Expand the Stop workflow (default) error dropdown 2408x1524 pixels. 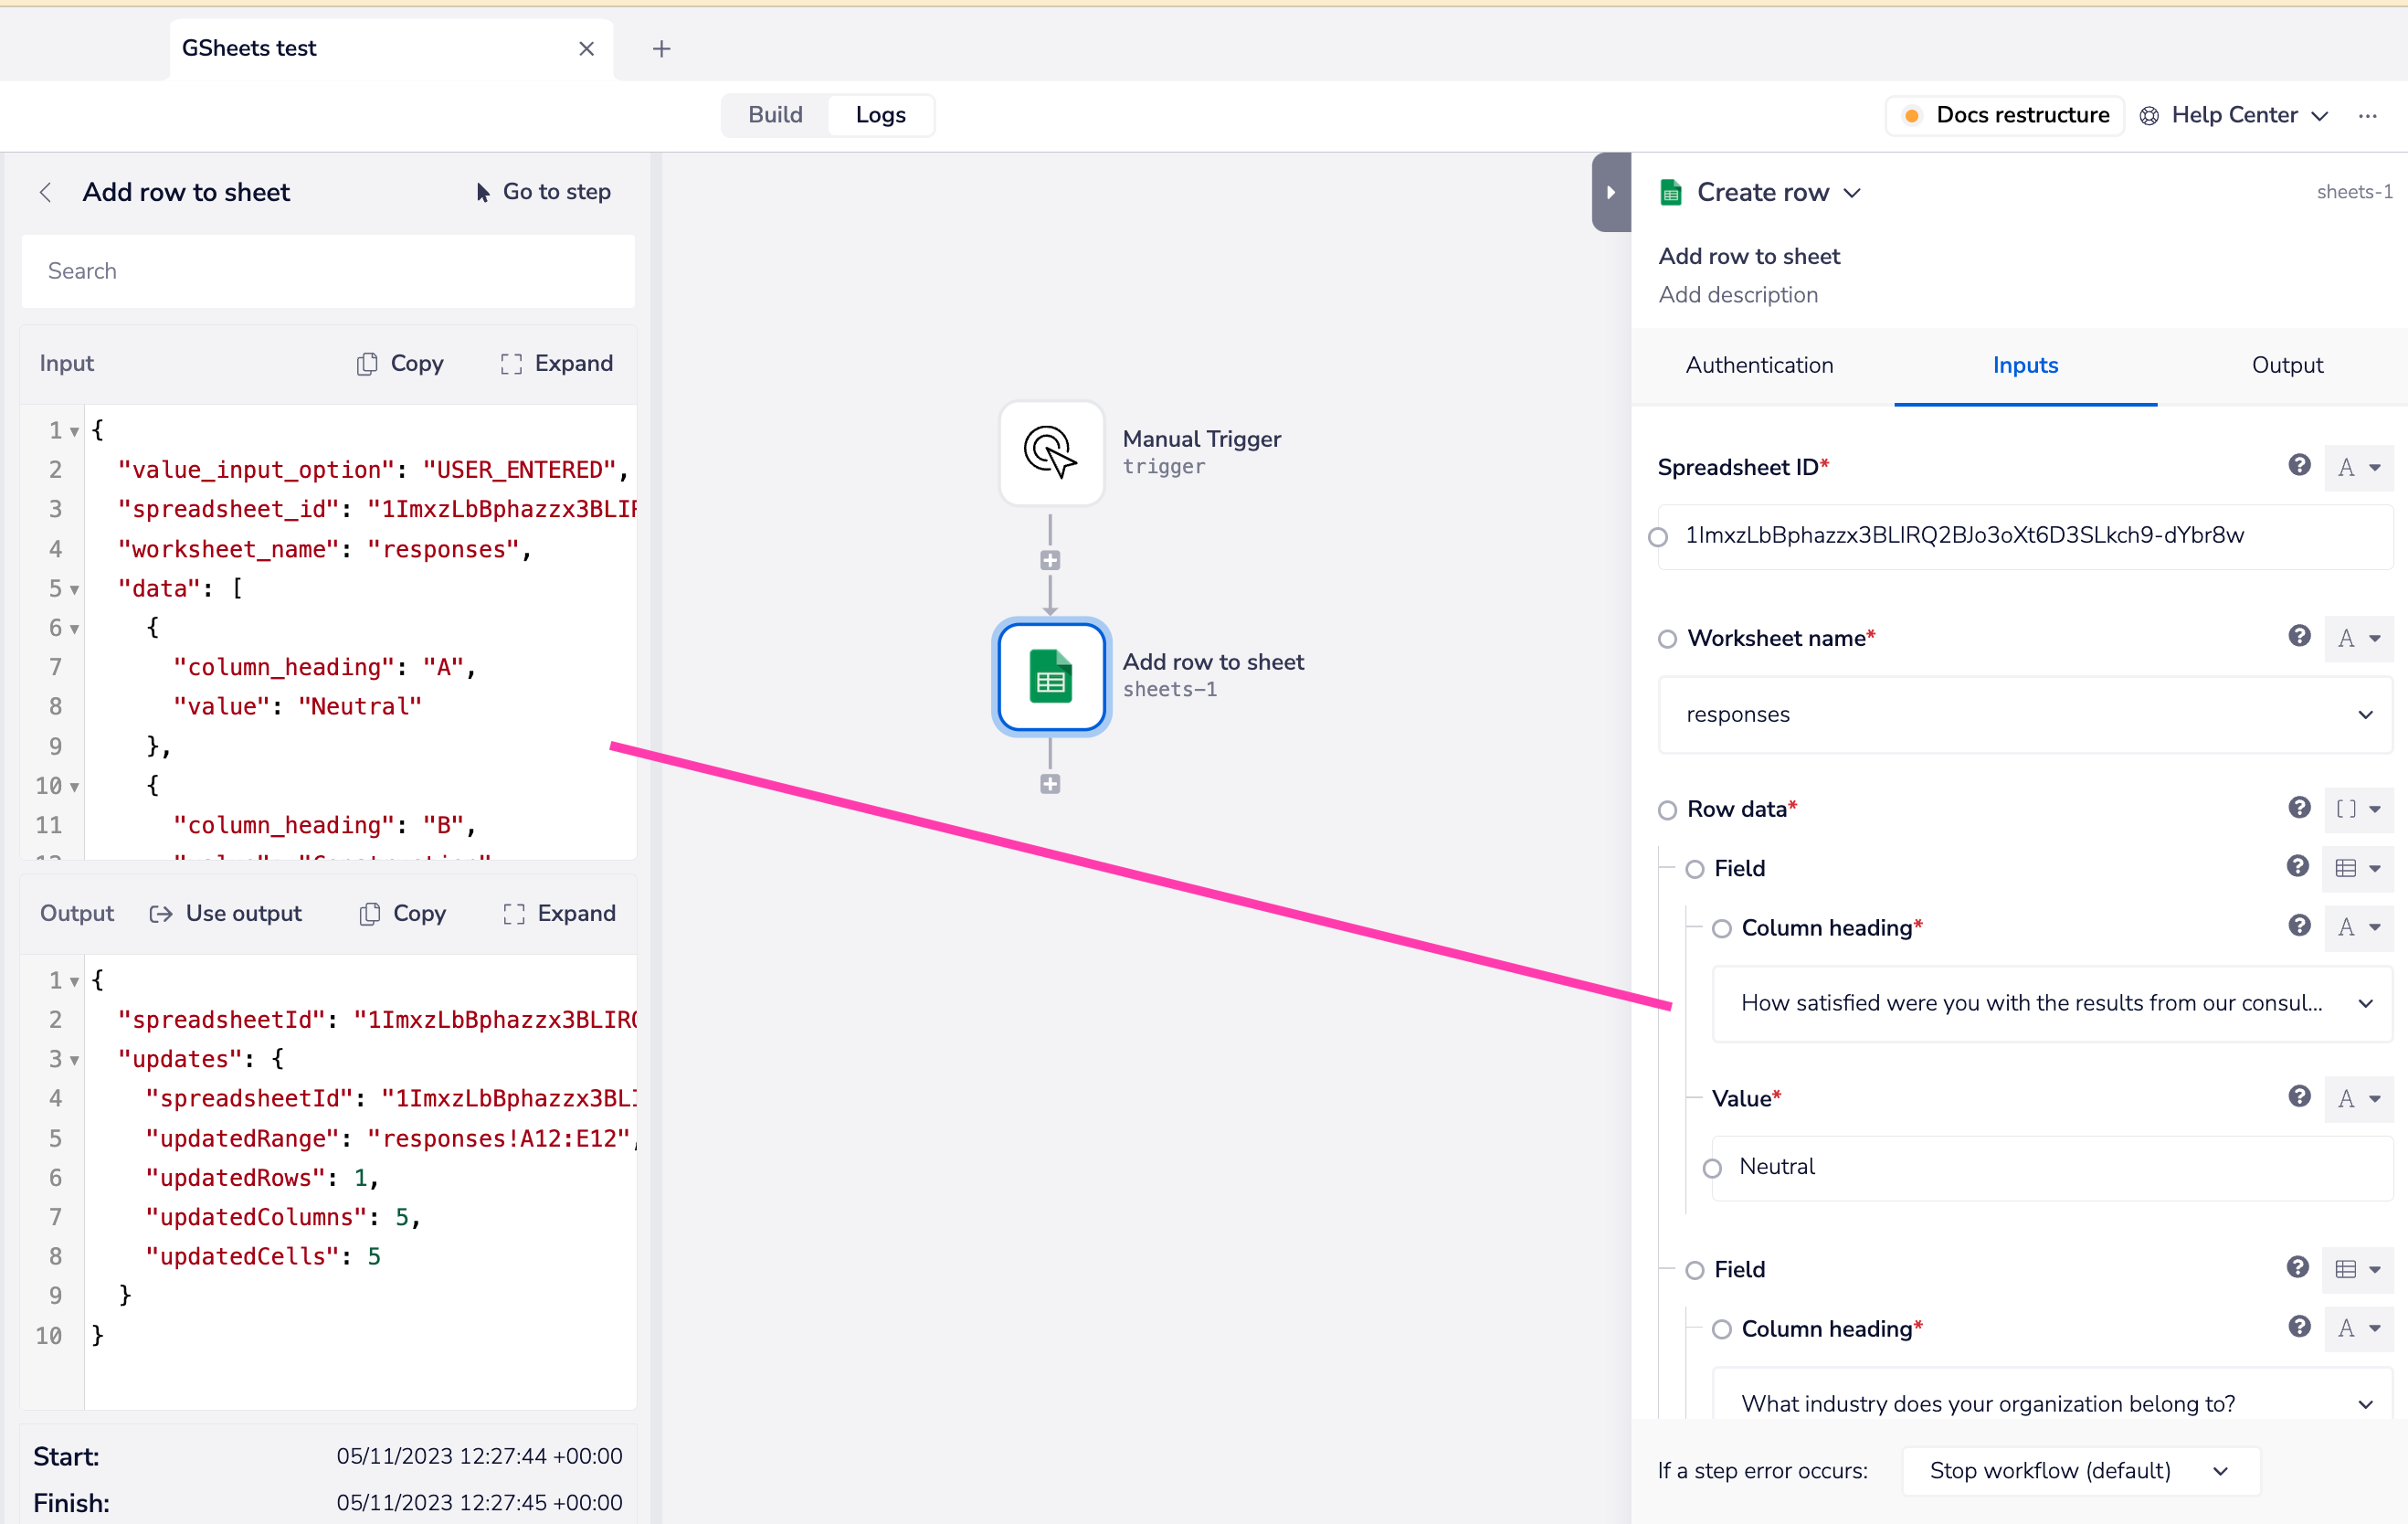pos(2079,1471)
